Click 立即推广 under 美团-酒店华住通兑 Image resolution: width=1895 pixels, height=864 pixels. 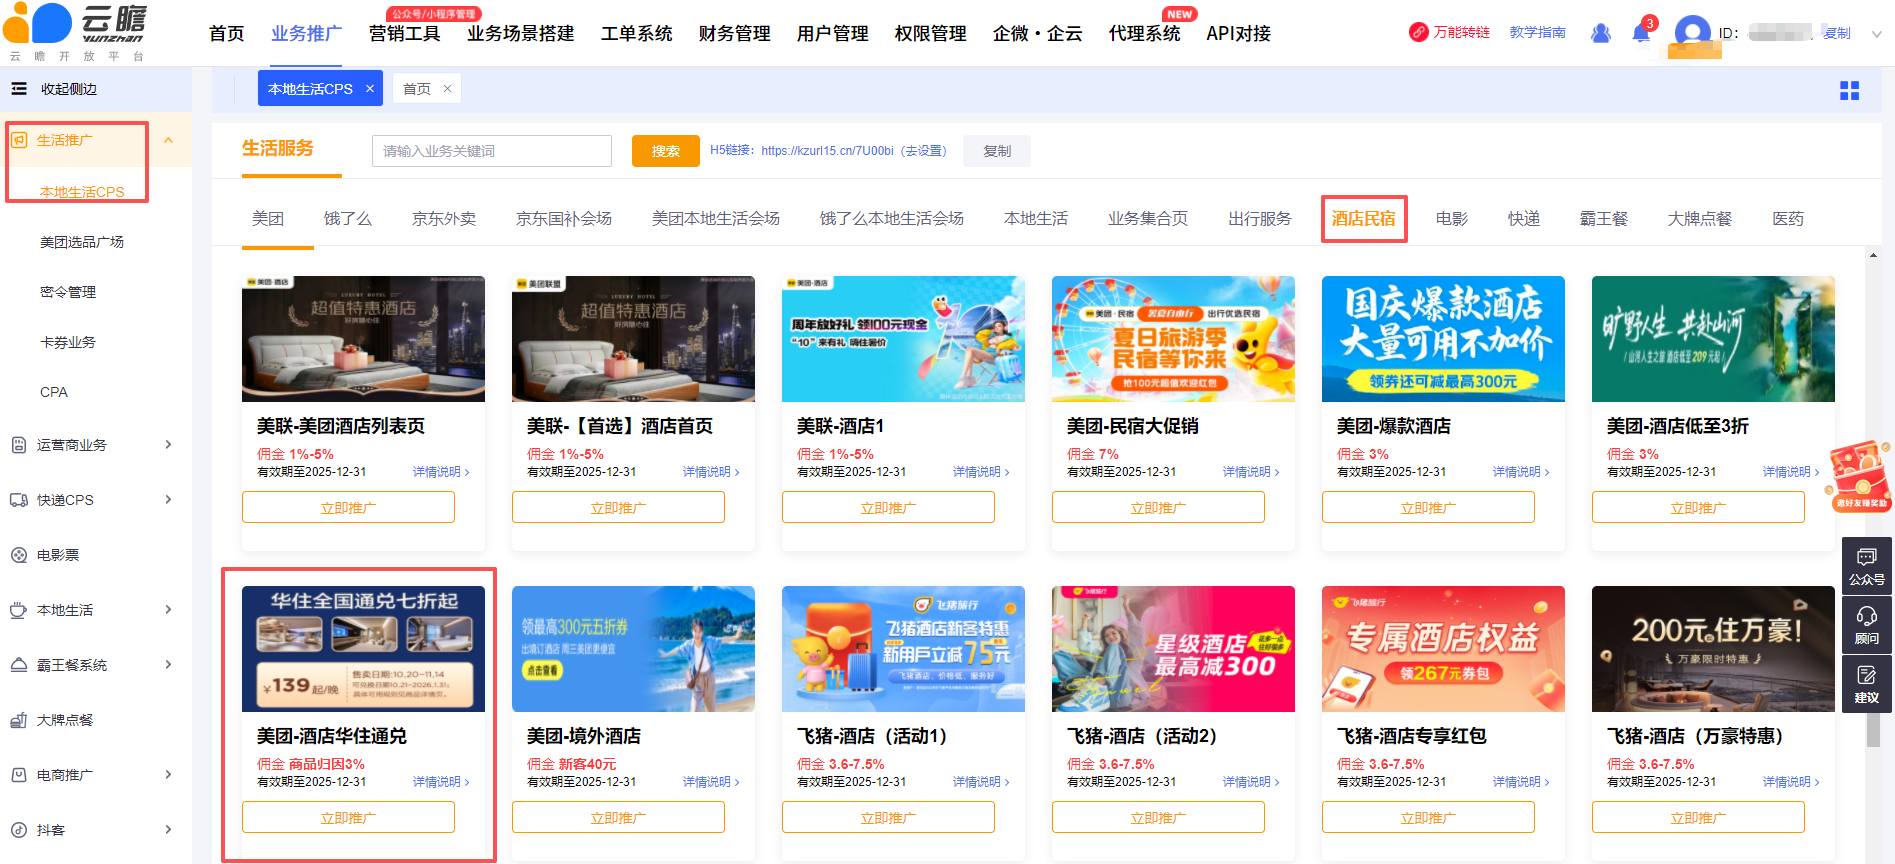point(348,817)
